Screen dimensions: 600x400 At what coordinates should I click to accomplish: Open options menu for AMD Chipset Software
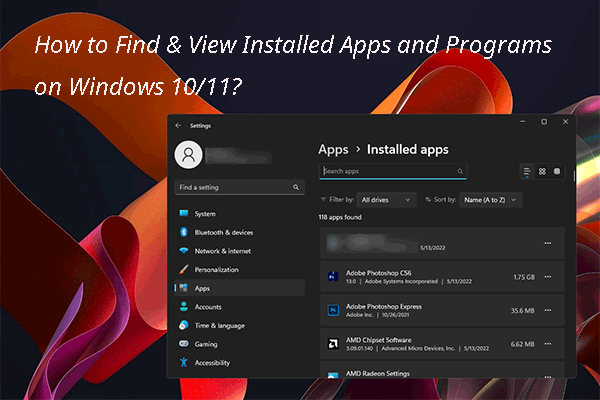click(546, 344)
